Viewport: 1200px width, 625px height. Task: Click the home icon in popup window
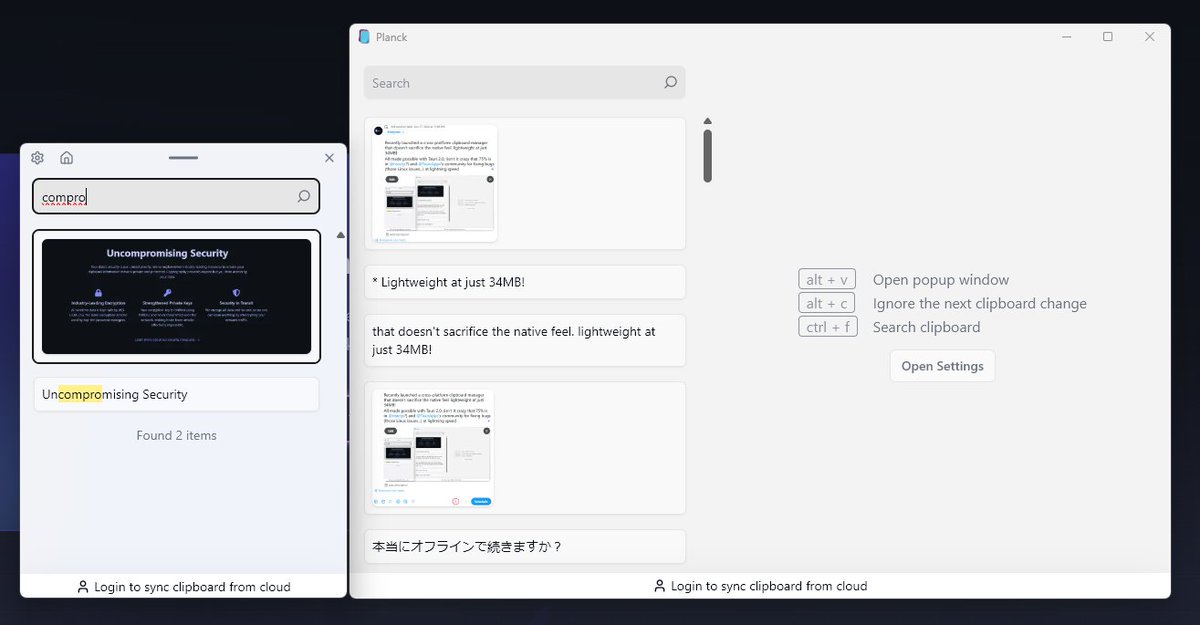point(66,158)
